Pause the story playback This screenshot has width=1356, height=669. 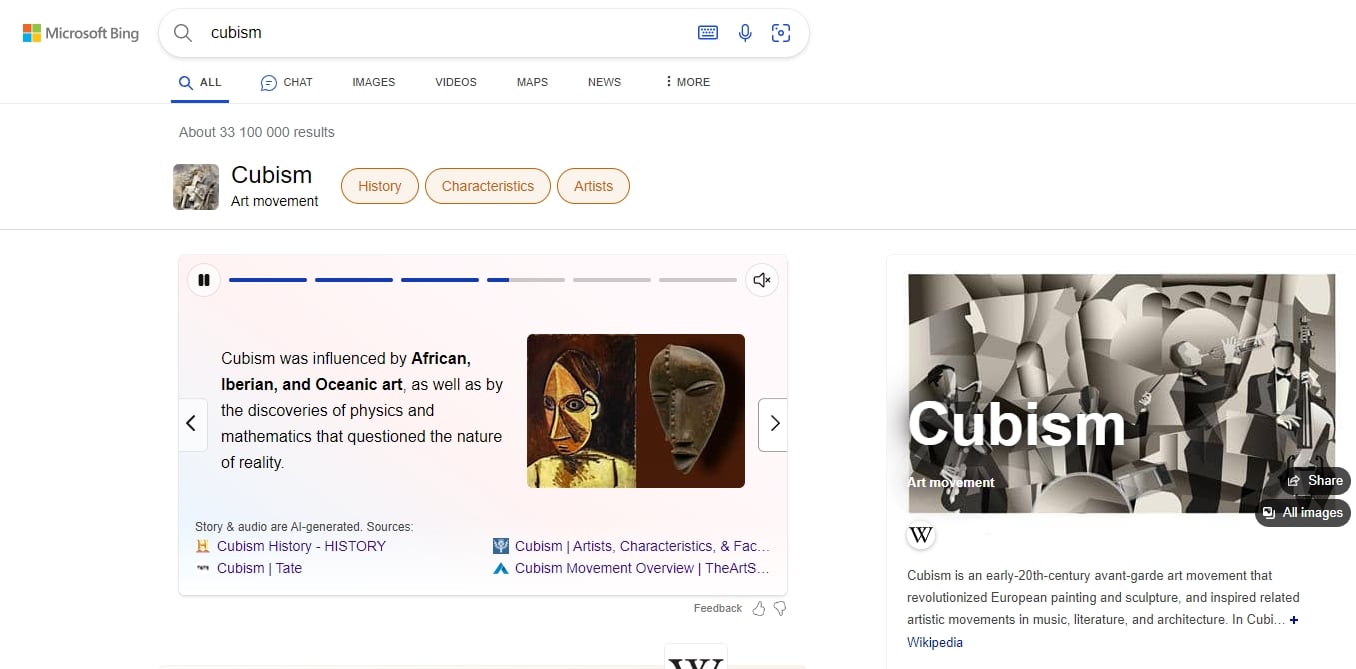click(x=204, y=280)
